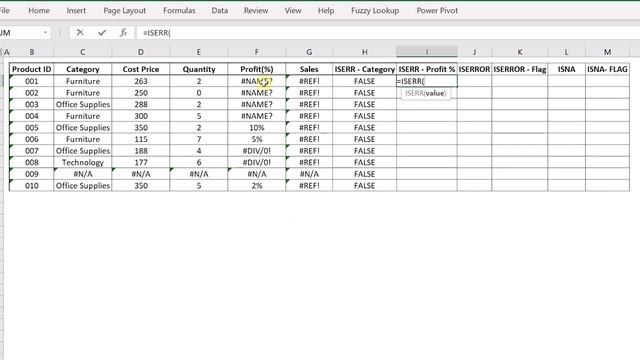640x360 pixels.
Task: Select Product ID cell 010
Action: pyautogui.click(x=31, y=185)
